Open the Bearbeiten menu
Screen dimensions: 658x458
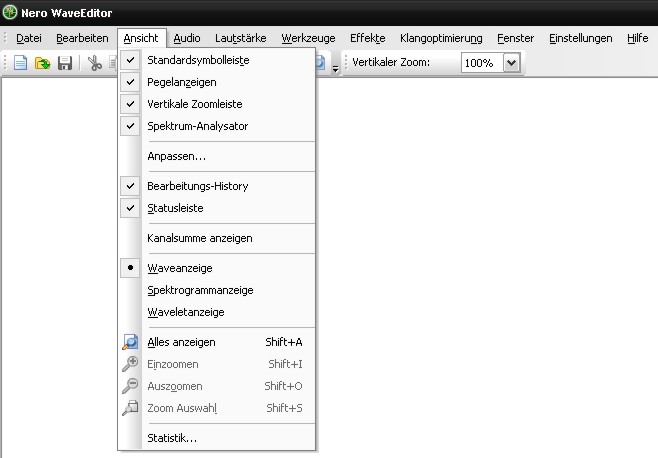[x=82, y=38]
